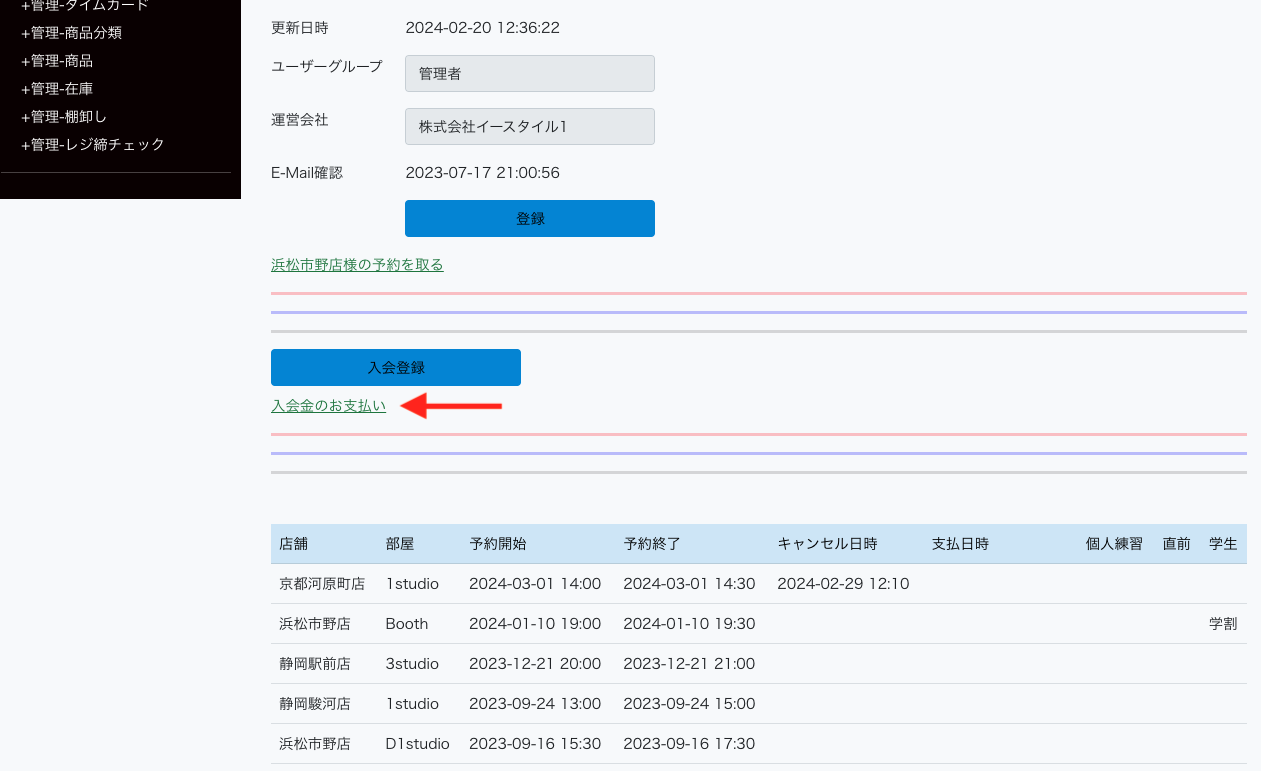Click the 予約開始 column header

click(497, 544)
